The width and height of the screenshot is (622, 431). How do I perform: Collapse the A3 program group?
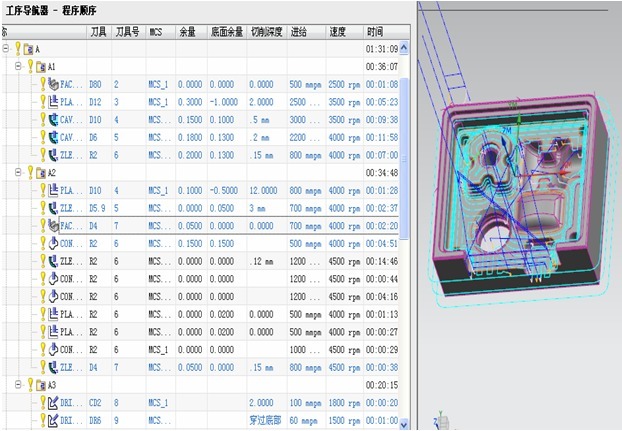(18, 384)
